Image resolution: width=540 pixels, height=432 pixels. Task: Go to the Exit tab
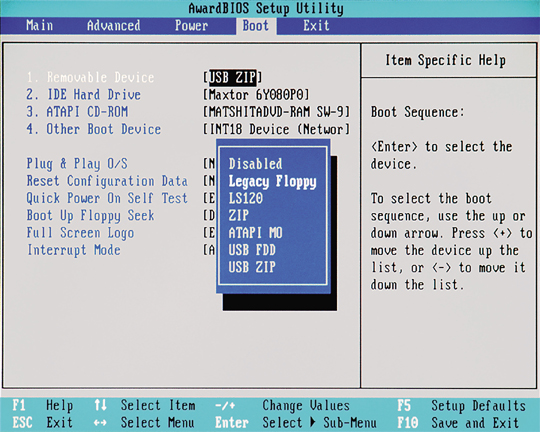[x=316, y=25]
